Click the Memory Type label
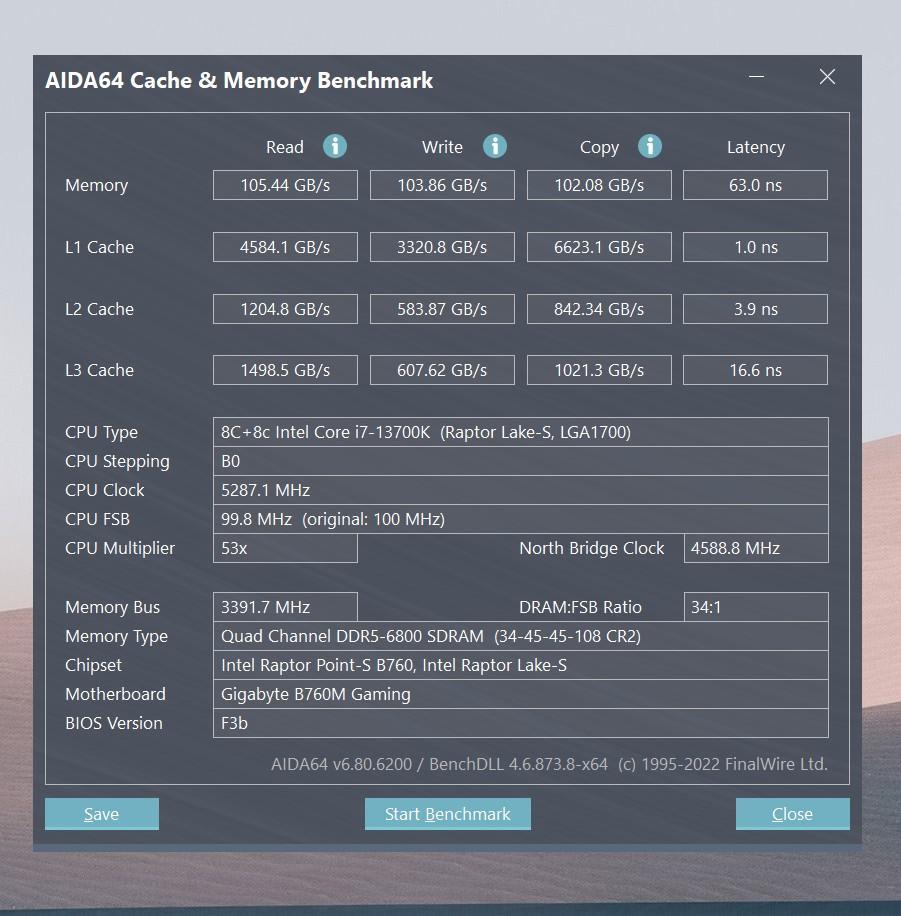This screenshot has width=901, height=916. (116, 637)
